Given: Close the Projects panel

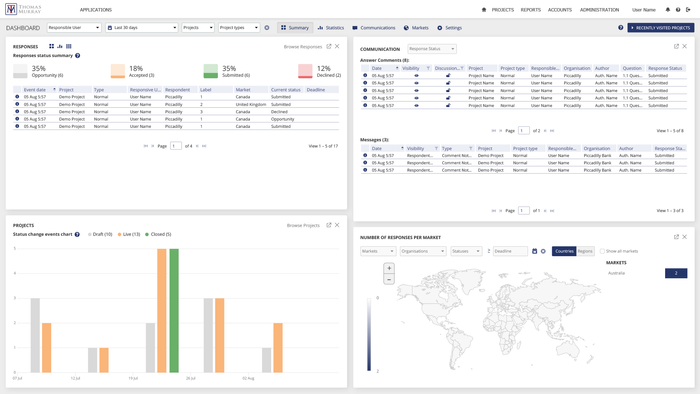Looking at the screenshot, I should [337, 225].
